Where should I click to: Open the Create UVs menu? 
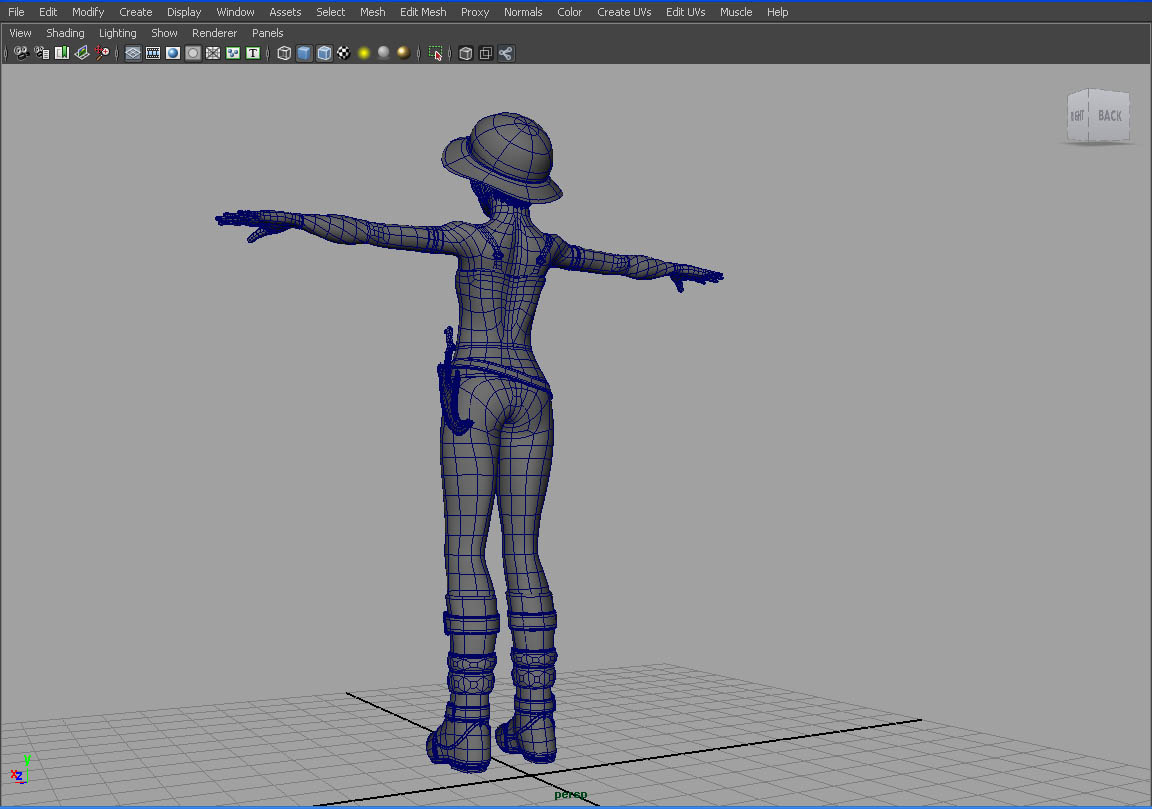tap(624, 12)
